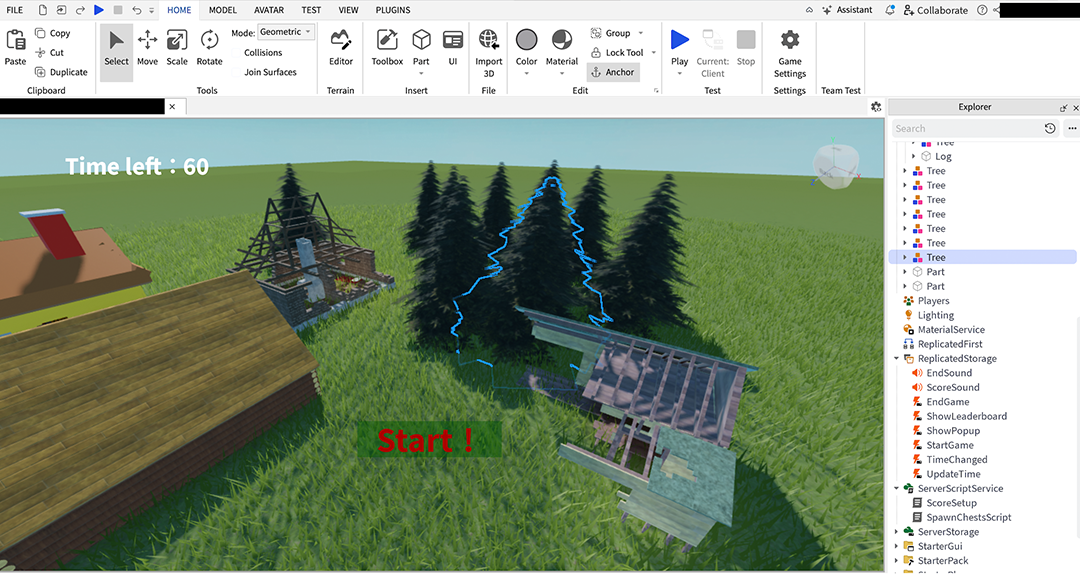This screenshot has width=1080, height=580.
Task: Toggle the Anchor option
Action: click(612, 72)
